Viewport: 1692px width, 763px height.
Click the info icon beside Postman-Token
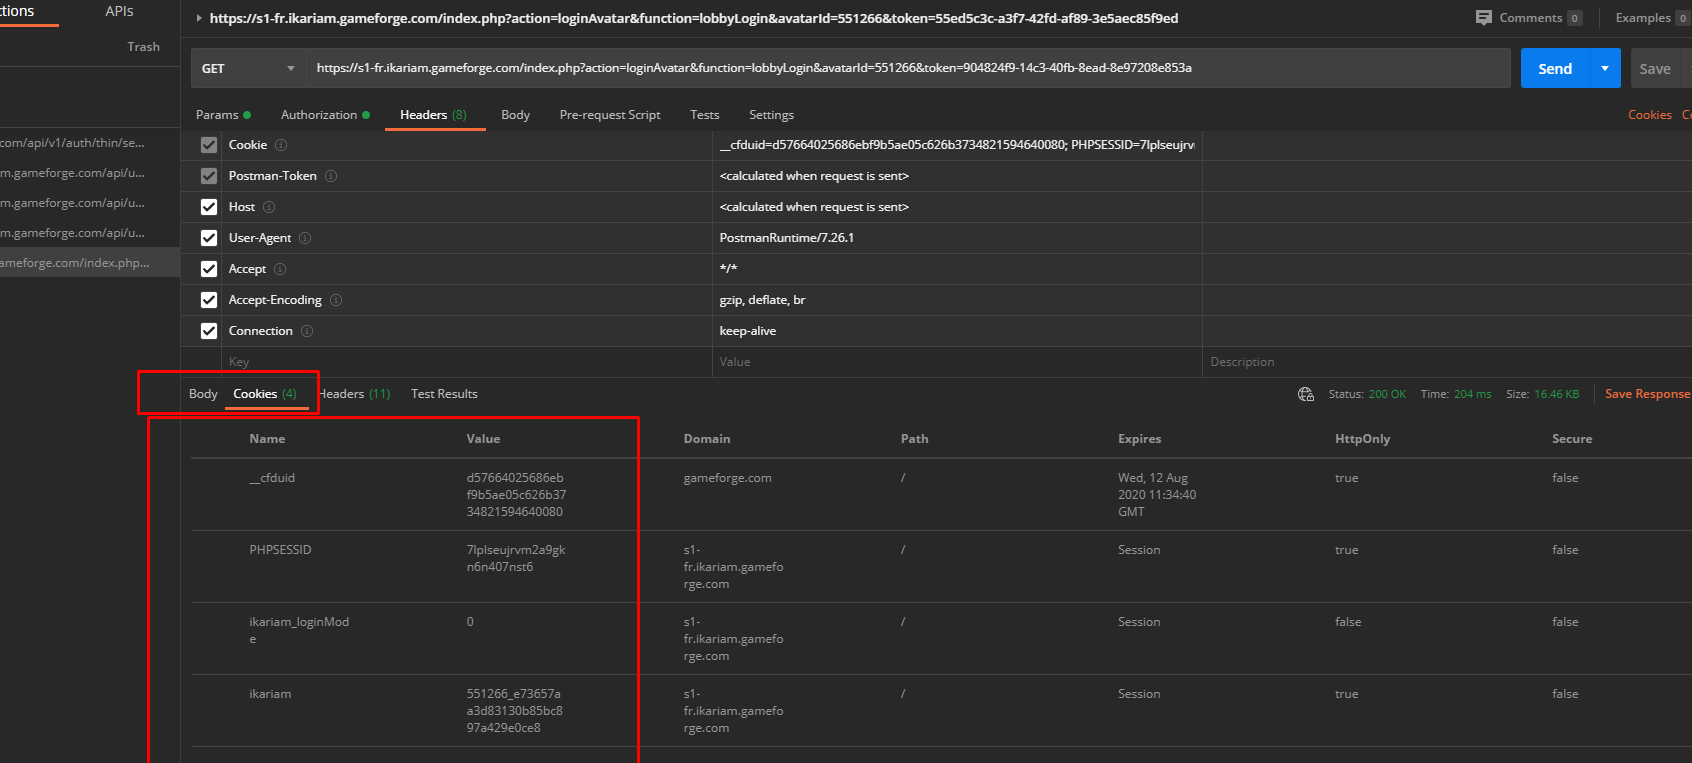click(x=331, y=176)
